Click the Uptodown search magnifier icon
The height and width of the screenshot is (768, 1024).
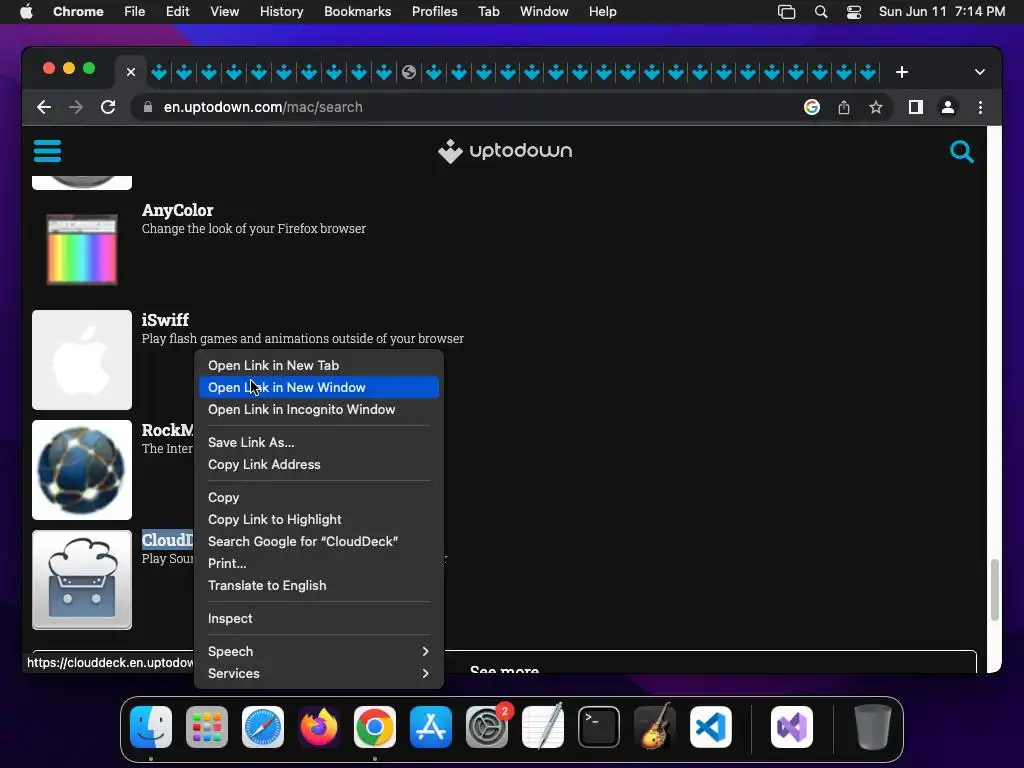tap(961, 152)
